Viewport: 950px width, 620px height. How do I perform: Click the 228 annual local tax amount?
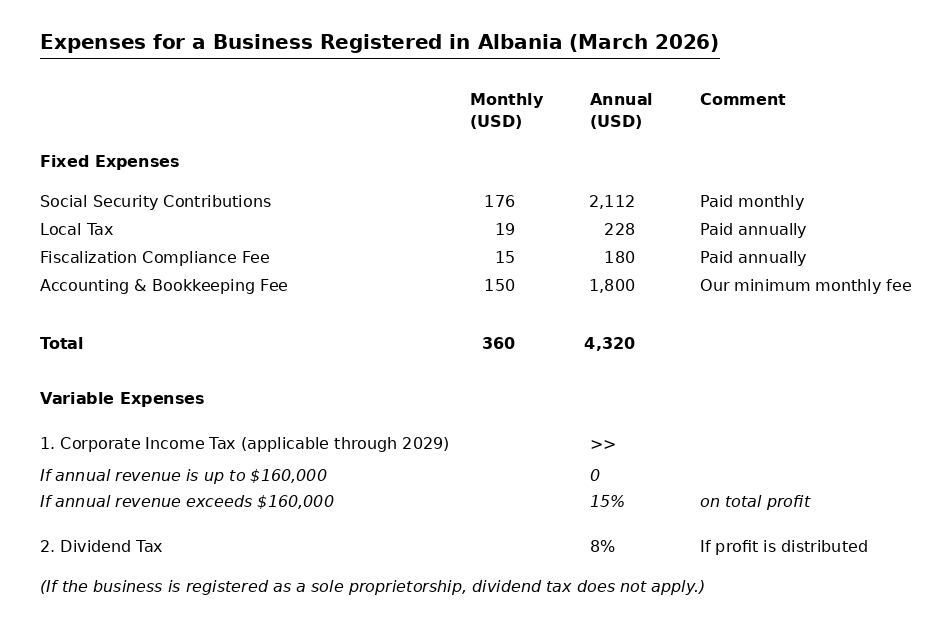[619, 230]
